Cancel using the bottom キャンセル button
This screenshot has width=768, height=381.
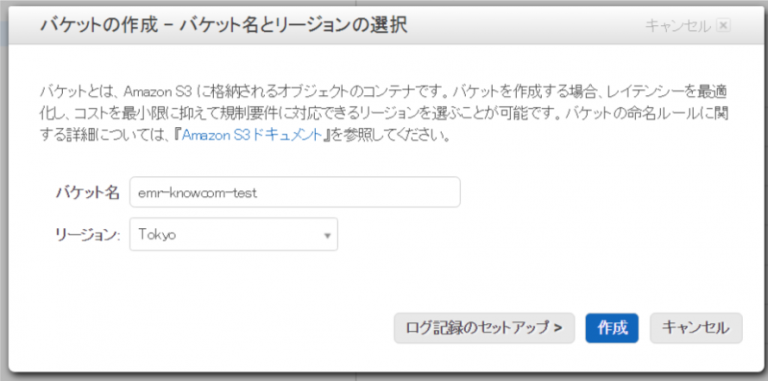(x=696, y=328)
